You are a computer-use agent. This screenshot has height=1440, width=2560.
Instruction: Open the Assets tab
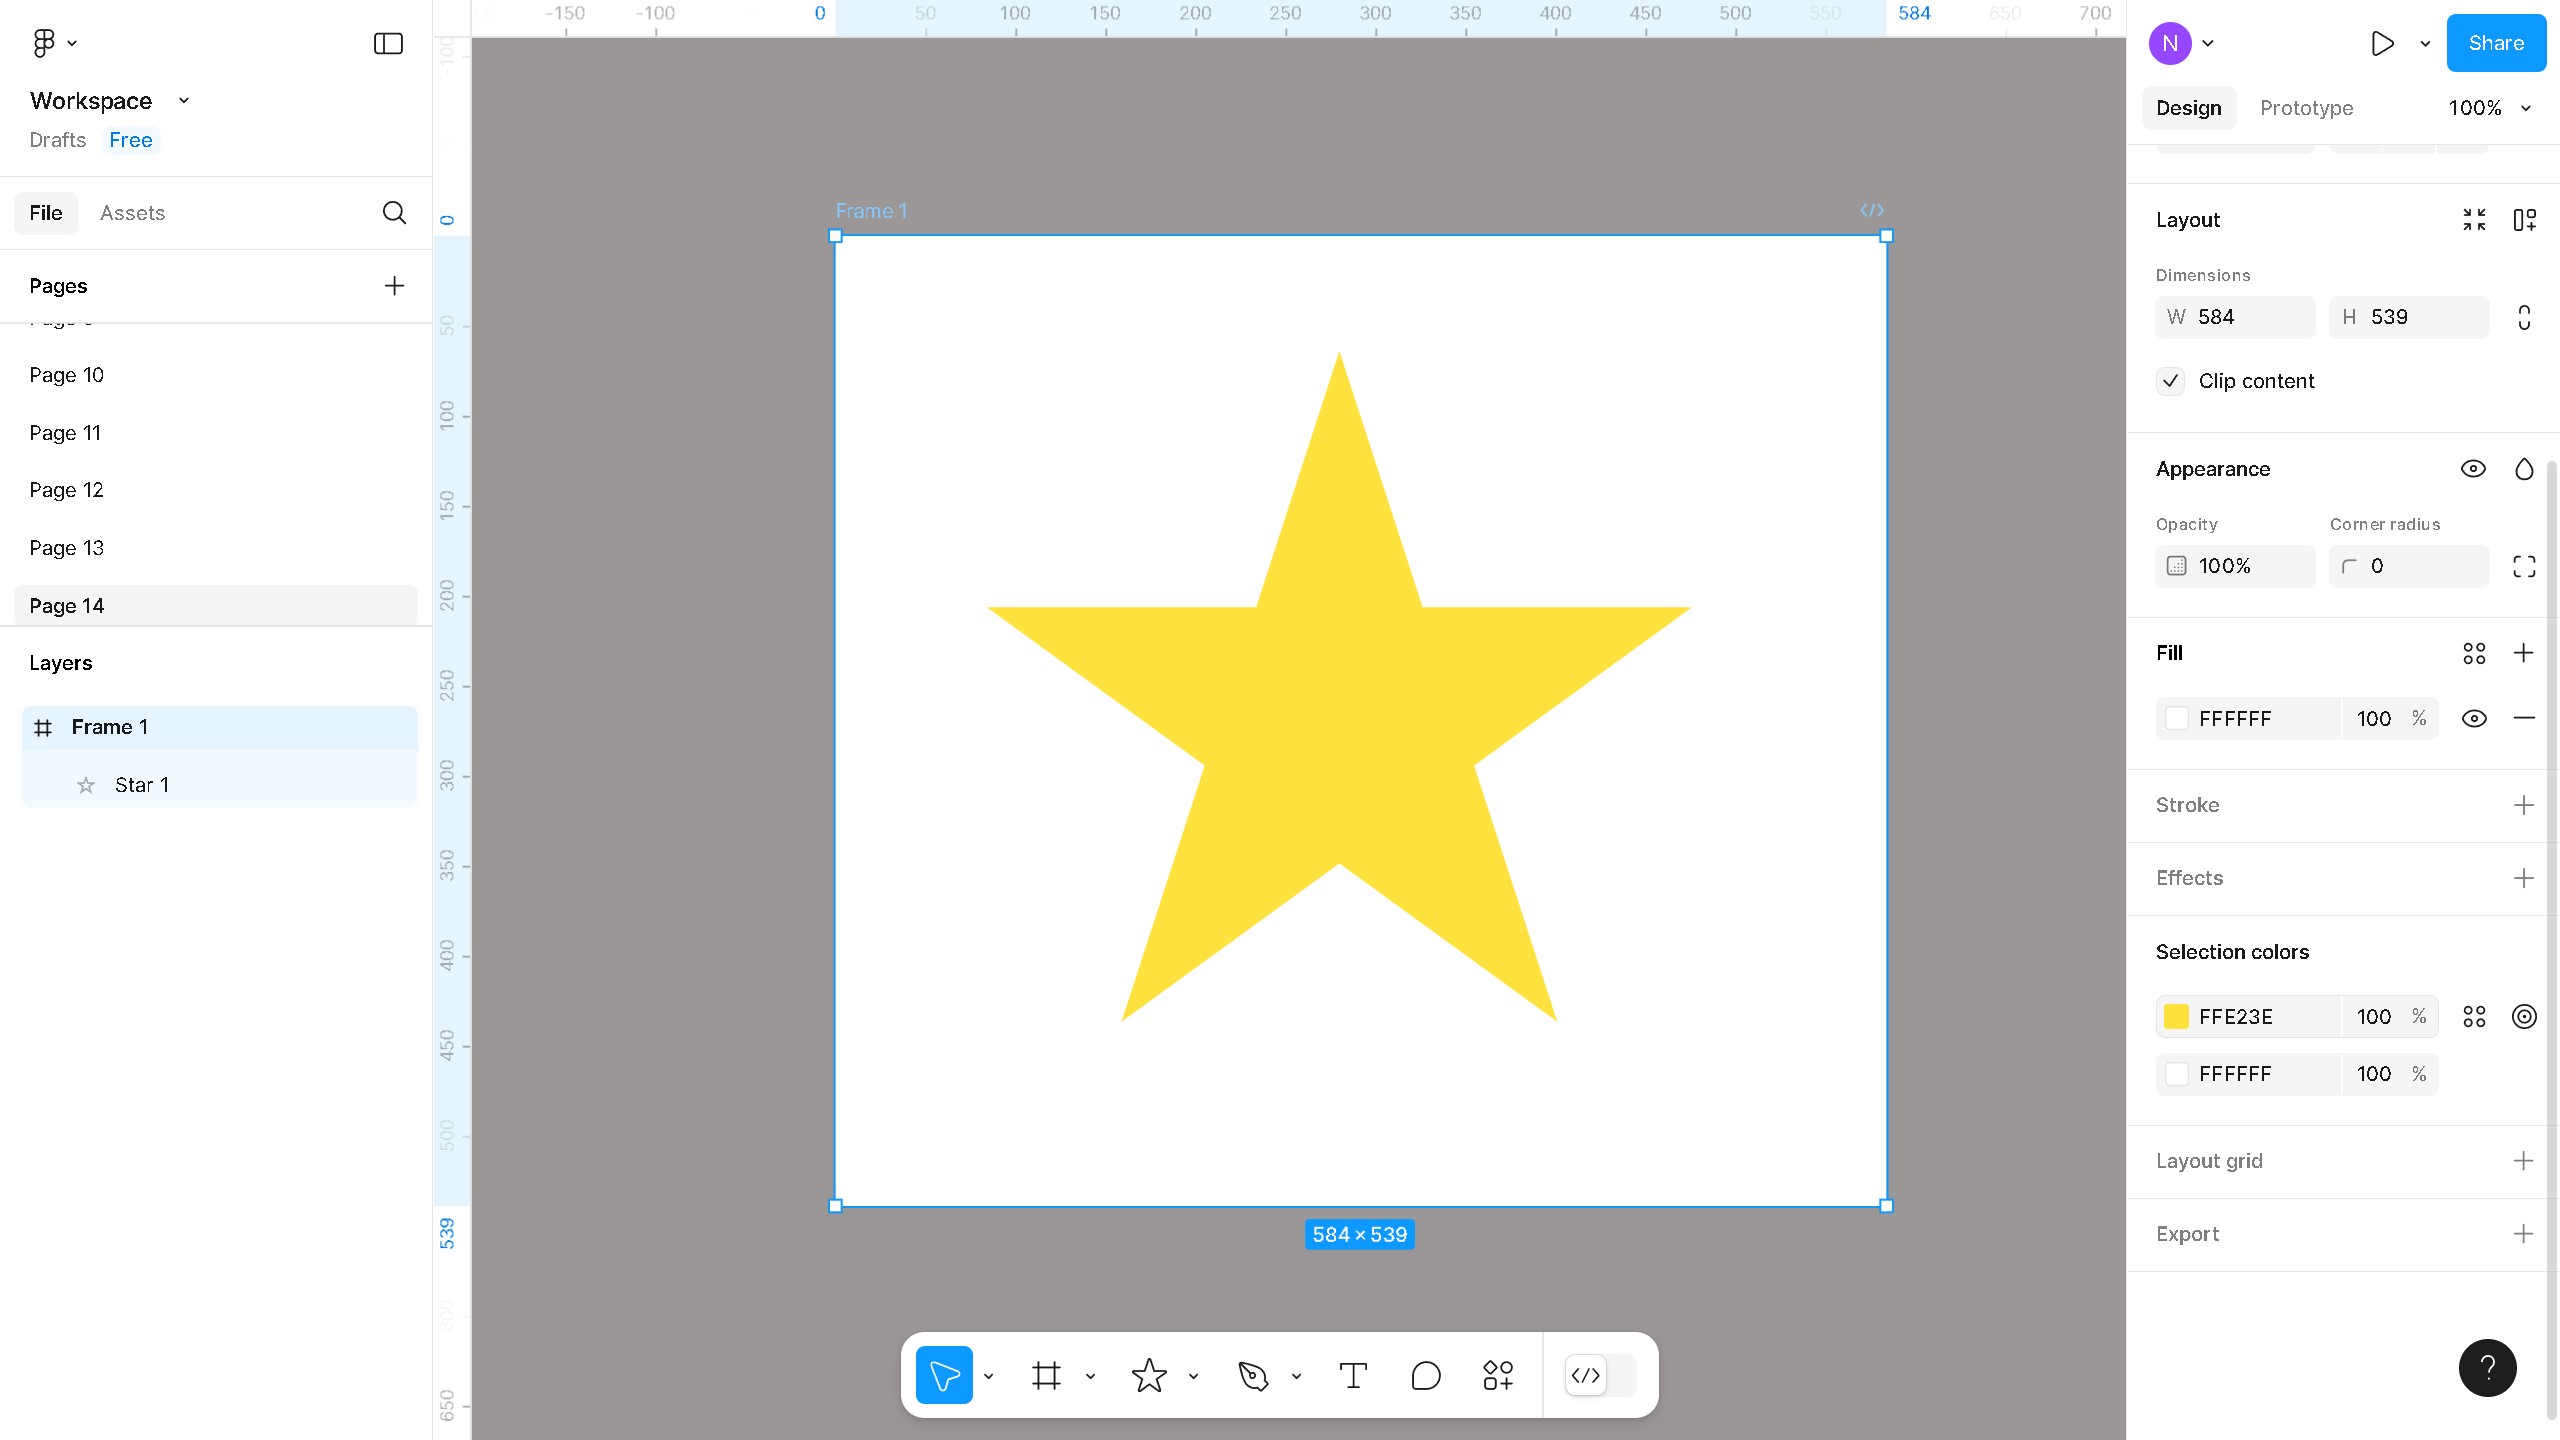[132, 213]
